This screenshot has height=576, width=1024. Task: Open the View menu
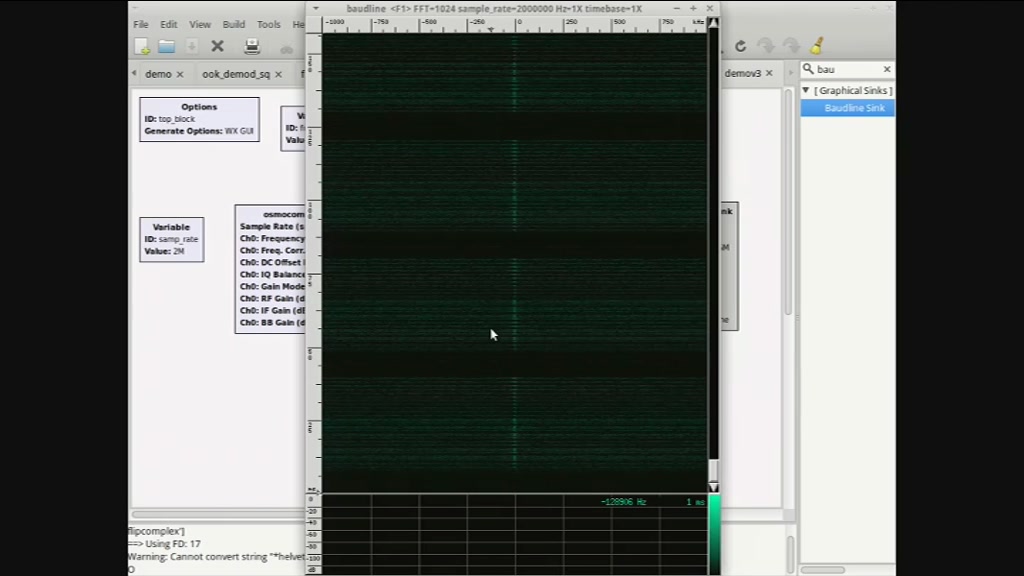[x=200, y=24]
